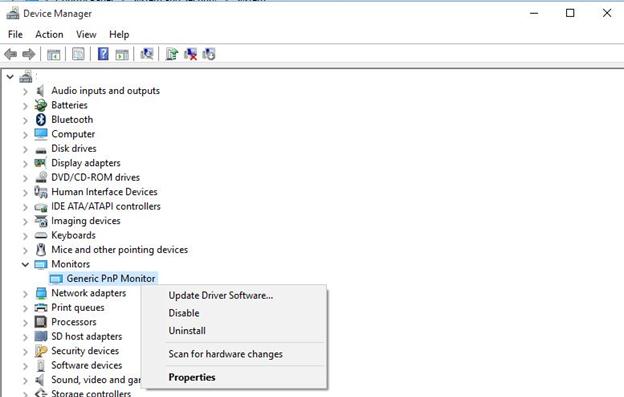Expand the Display adapters node
The width and height of the screenshot is (624, 397).
tap(25, 164)
